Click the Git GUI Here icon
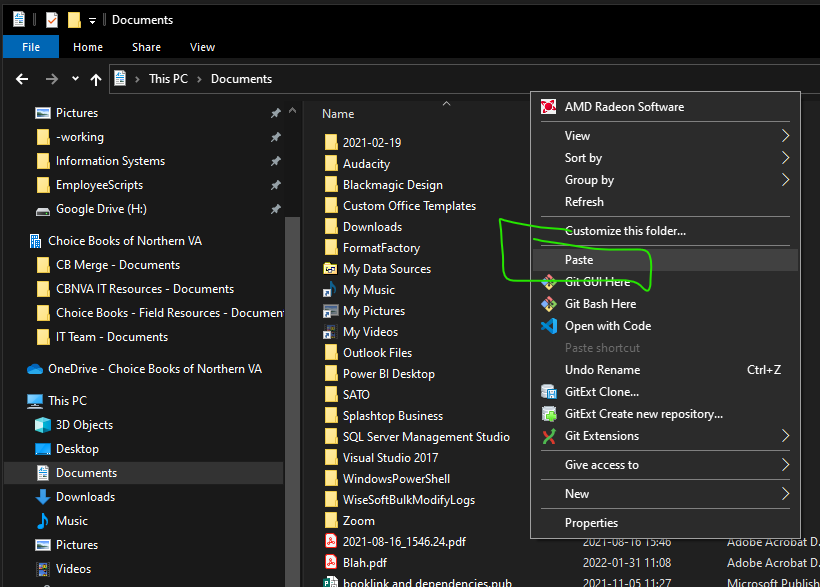 click(549, 282)
